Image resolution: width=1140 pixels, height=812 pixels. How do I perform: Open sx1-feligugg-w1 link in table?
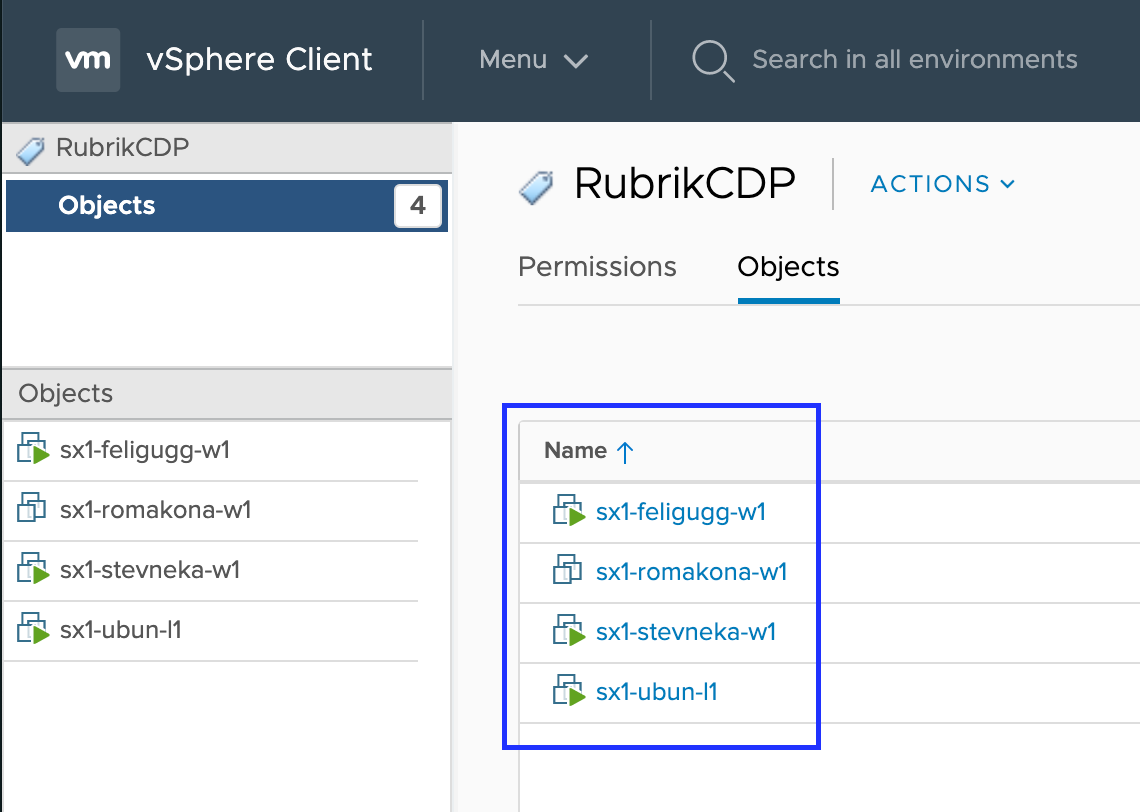(x=681, y=512)
